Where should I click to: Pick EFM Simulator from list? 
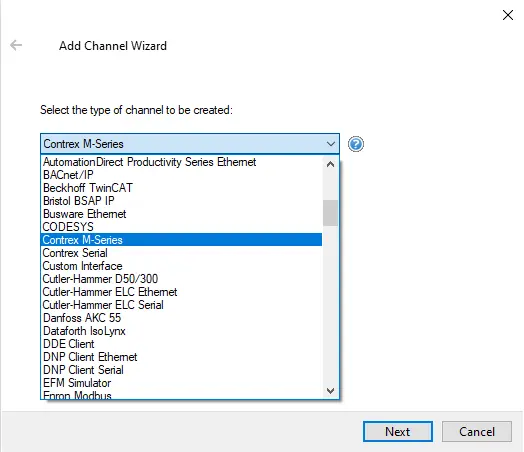point(181,383)
